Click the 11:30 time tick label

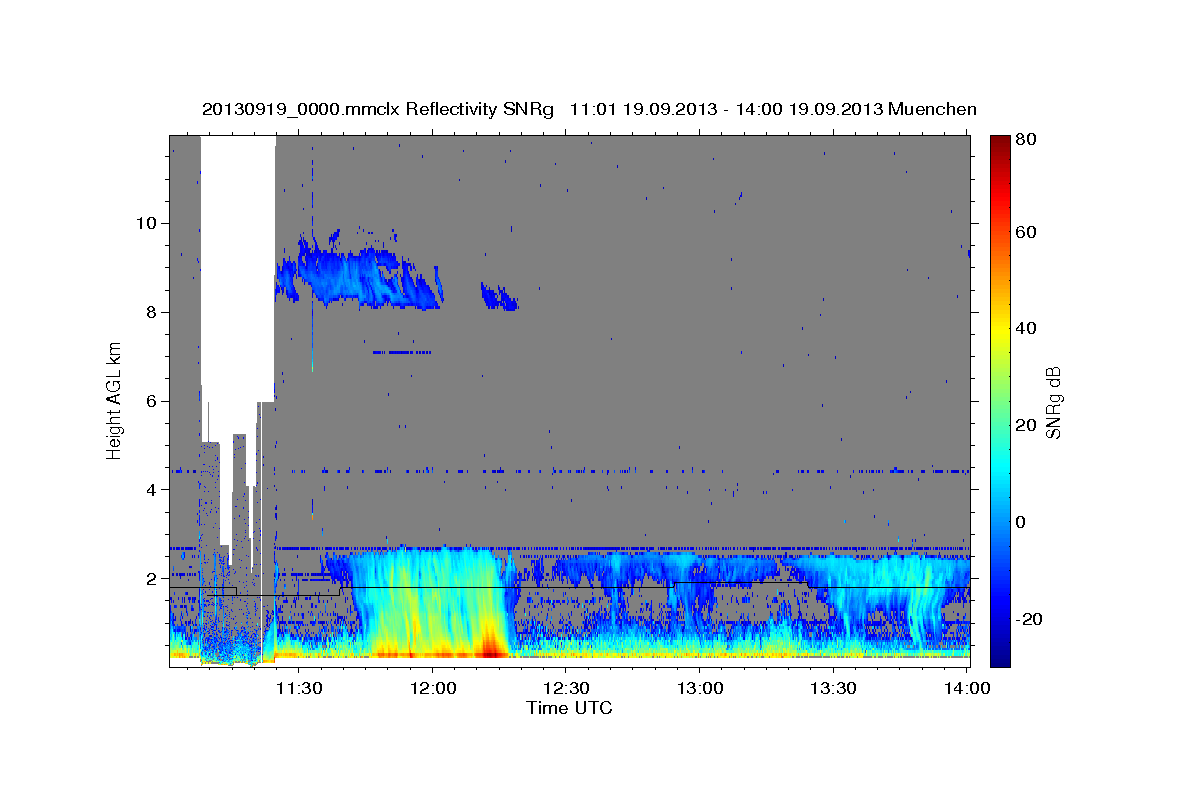299,688
